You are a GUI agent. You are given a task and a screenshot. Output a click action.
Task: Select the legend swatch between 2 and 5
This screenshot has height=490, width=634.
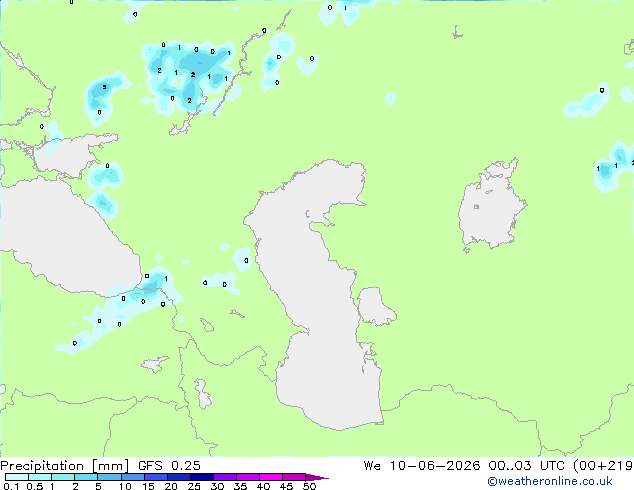click(x=86, y=477)
